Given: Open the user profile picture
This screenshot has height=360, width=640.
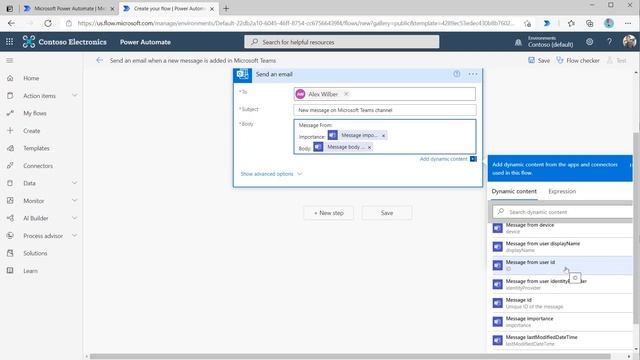Looking at the screenshot, I should 629,42.
